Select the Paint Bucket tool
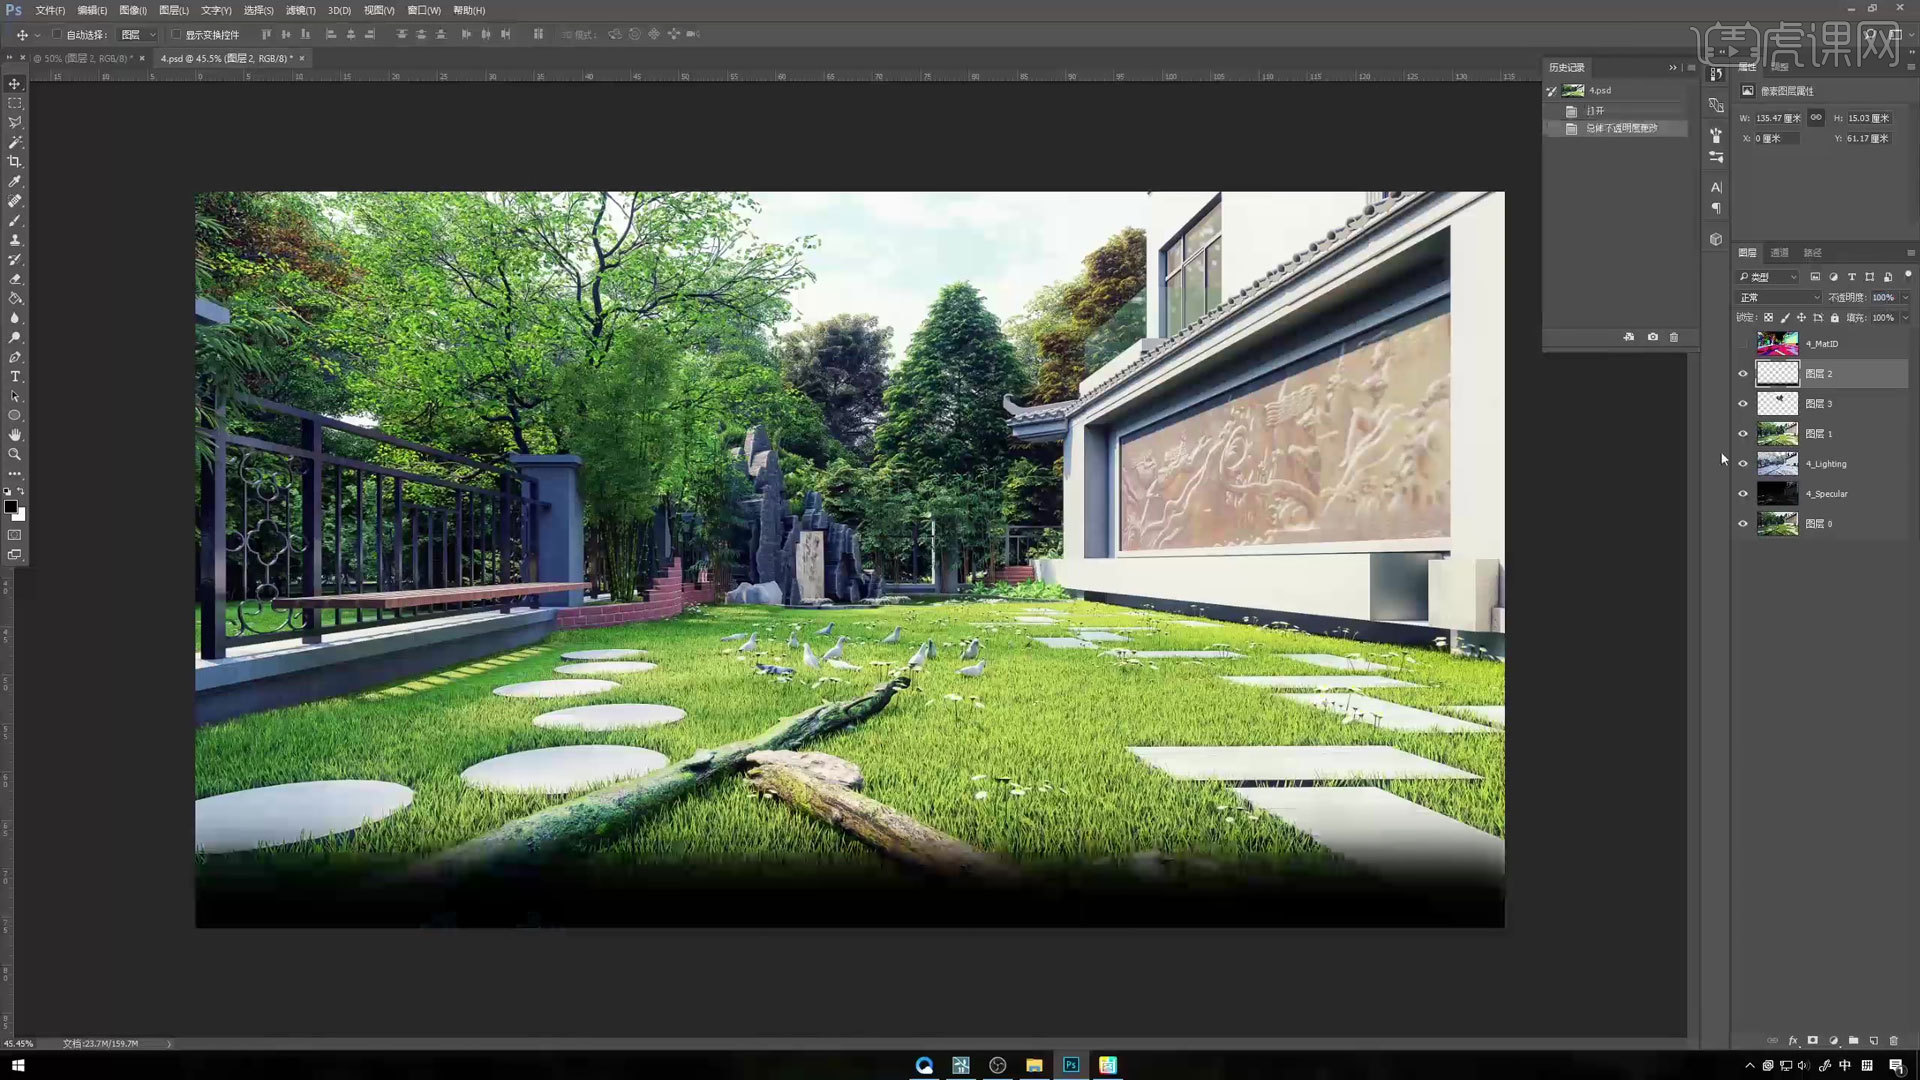This screenshot has height=1080, width=1920. pyautogui.click(x=15, y=298)
